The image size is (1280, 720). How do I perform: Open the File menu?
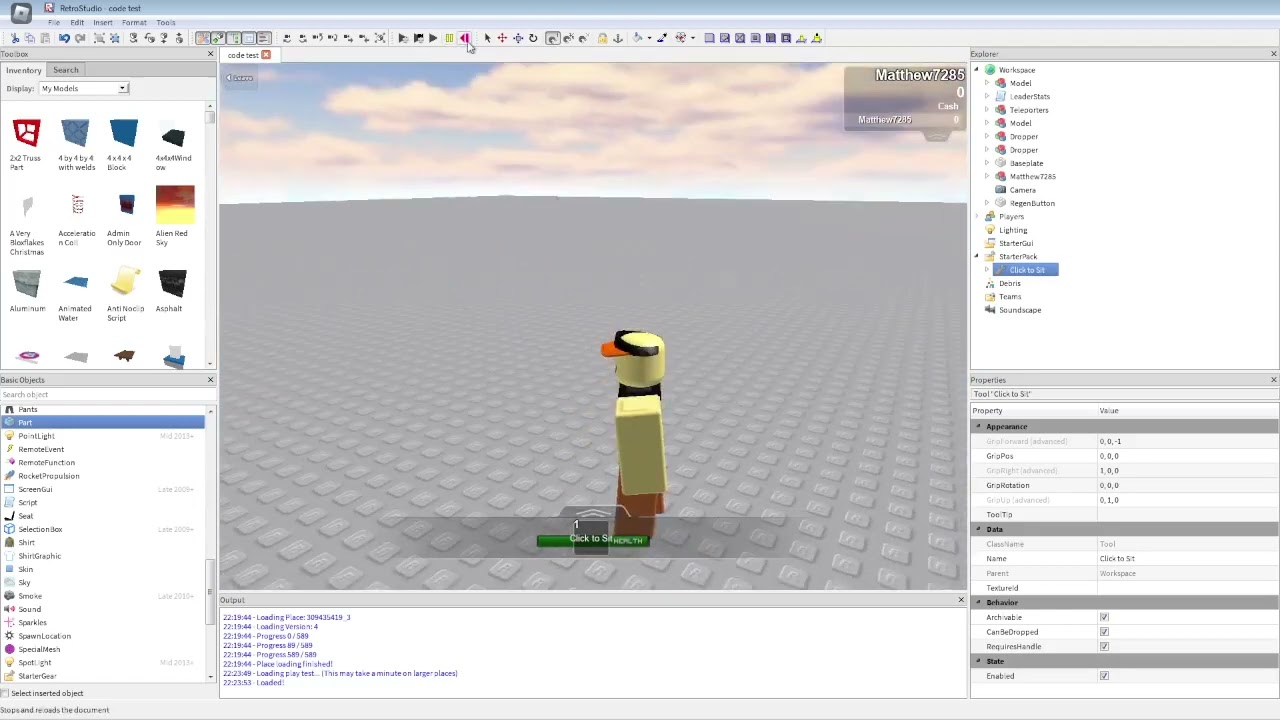(x=54, y=22)
